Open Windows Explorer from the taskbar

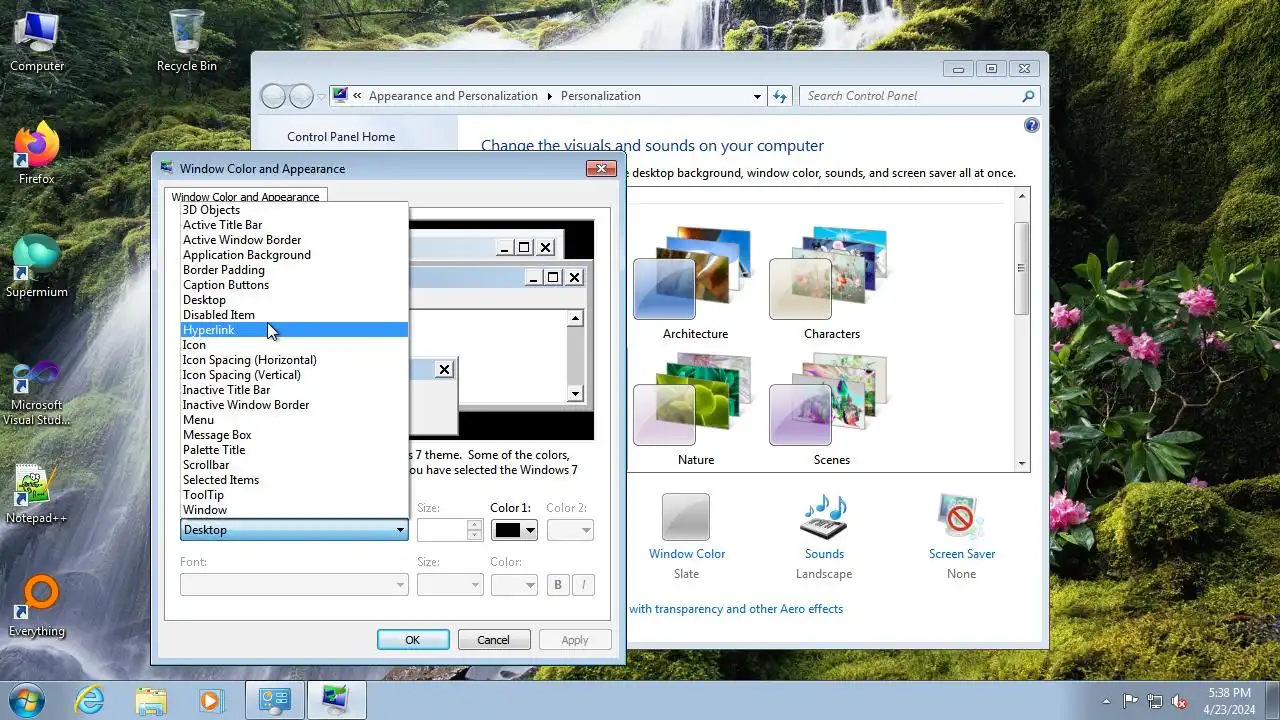(x=151, y=700)
